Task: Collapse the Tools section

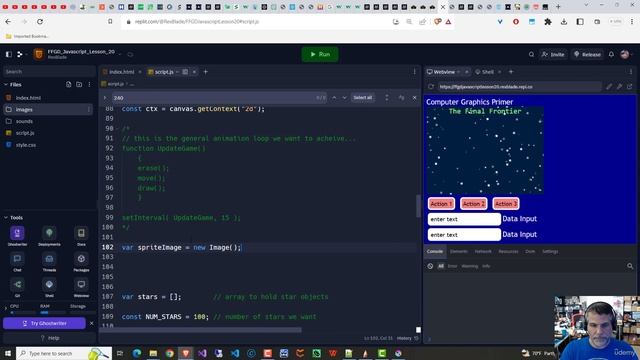Action: click(x=6, y=218)
